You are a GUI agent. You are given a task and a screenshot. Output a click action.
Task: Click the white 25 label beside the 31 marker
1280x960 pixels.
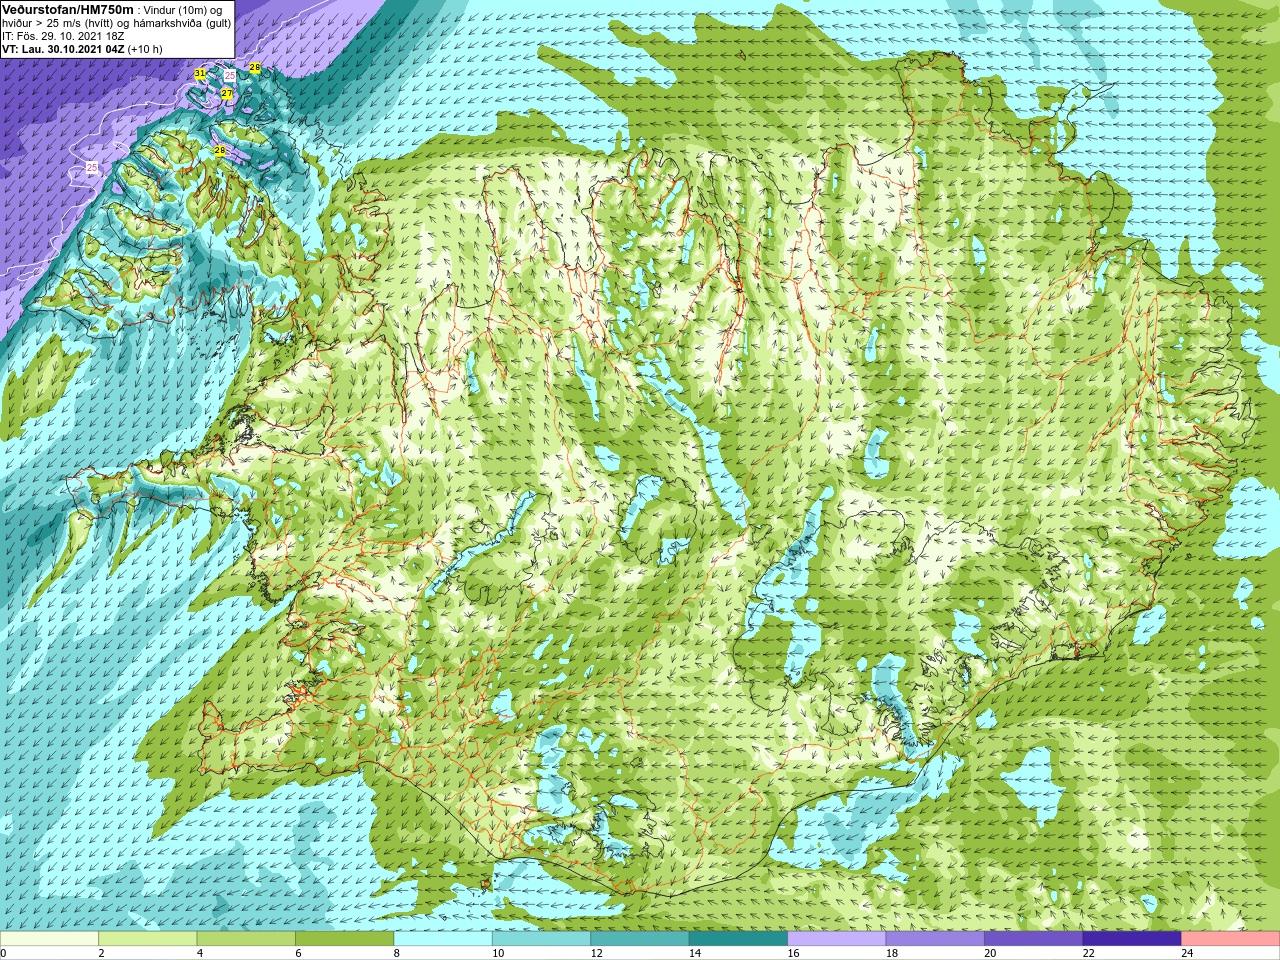tap(230, 76)
